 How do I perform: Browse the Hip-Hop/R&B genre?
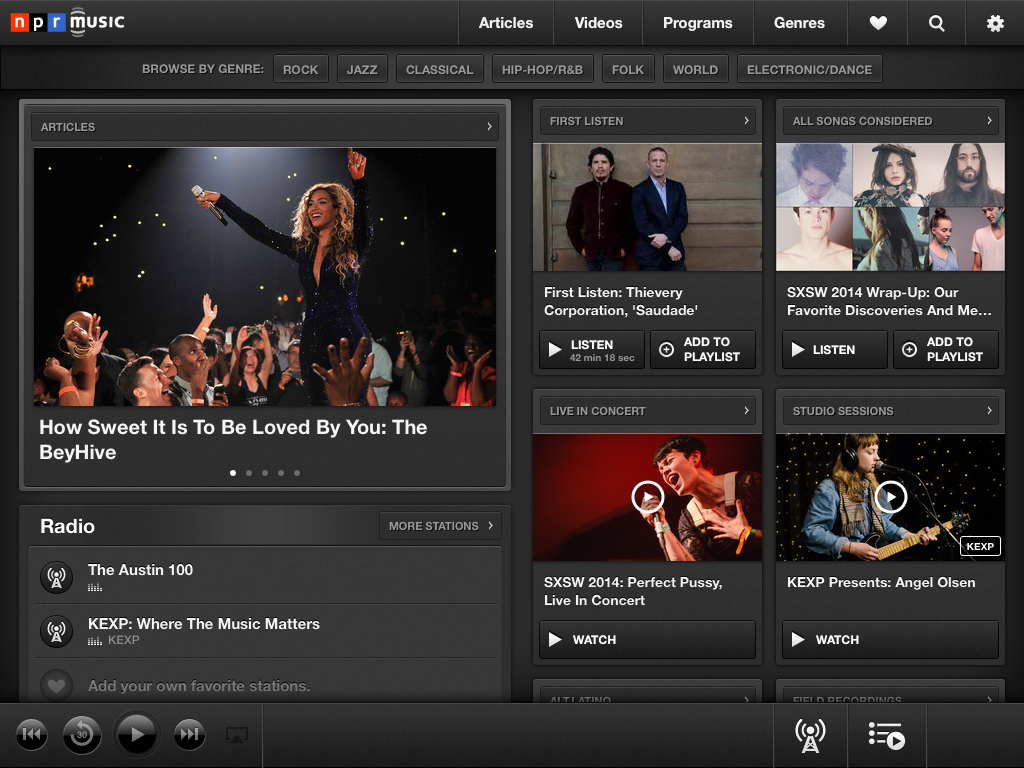pos(542,69)
